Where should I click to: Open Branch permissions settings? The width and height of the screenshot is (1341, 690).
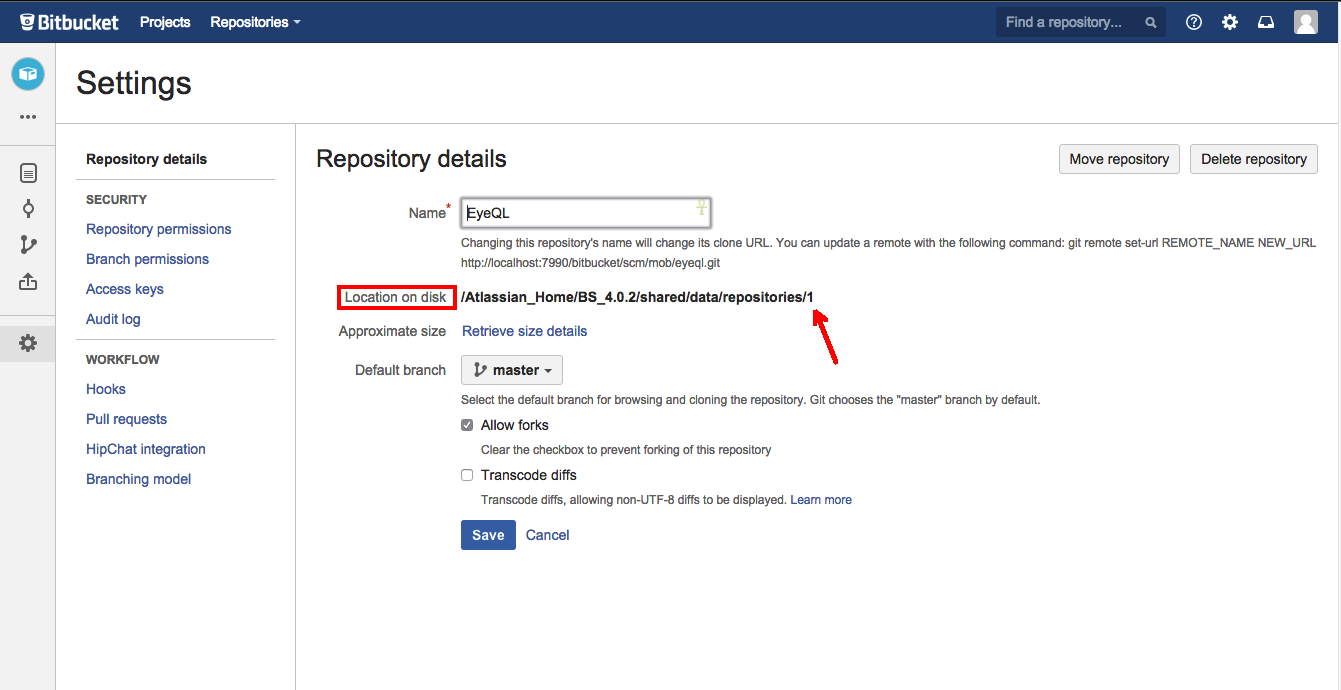click(x=148, y=259)
